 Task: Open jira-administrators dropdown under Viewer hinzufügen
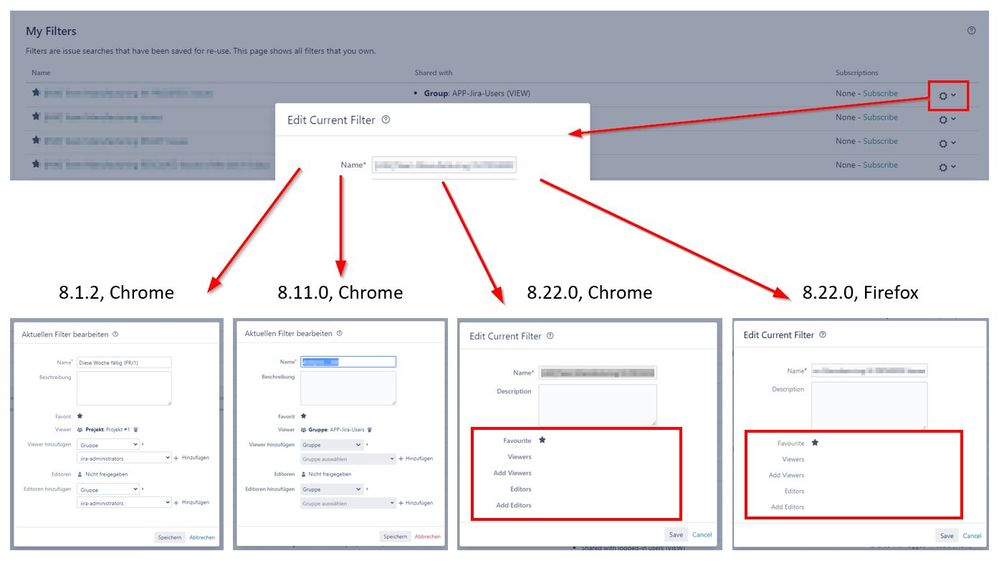click(124, 458)
